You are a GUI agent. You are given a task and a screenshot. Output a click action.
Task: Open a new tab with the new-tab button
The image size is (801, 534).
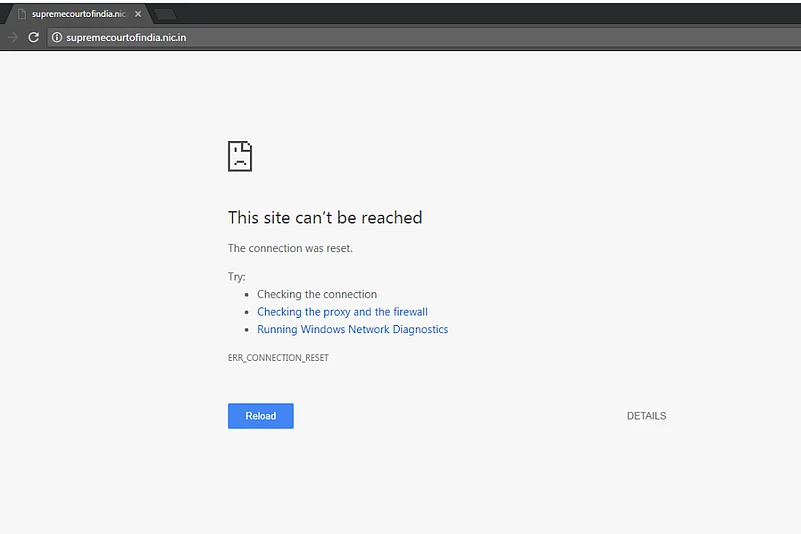point(165,14)
